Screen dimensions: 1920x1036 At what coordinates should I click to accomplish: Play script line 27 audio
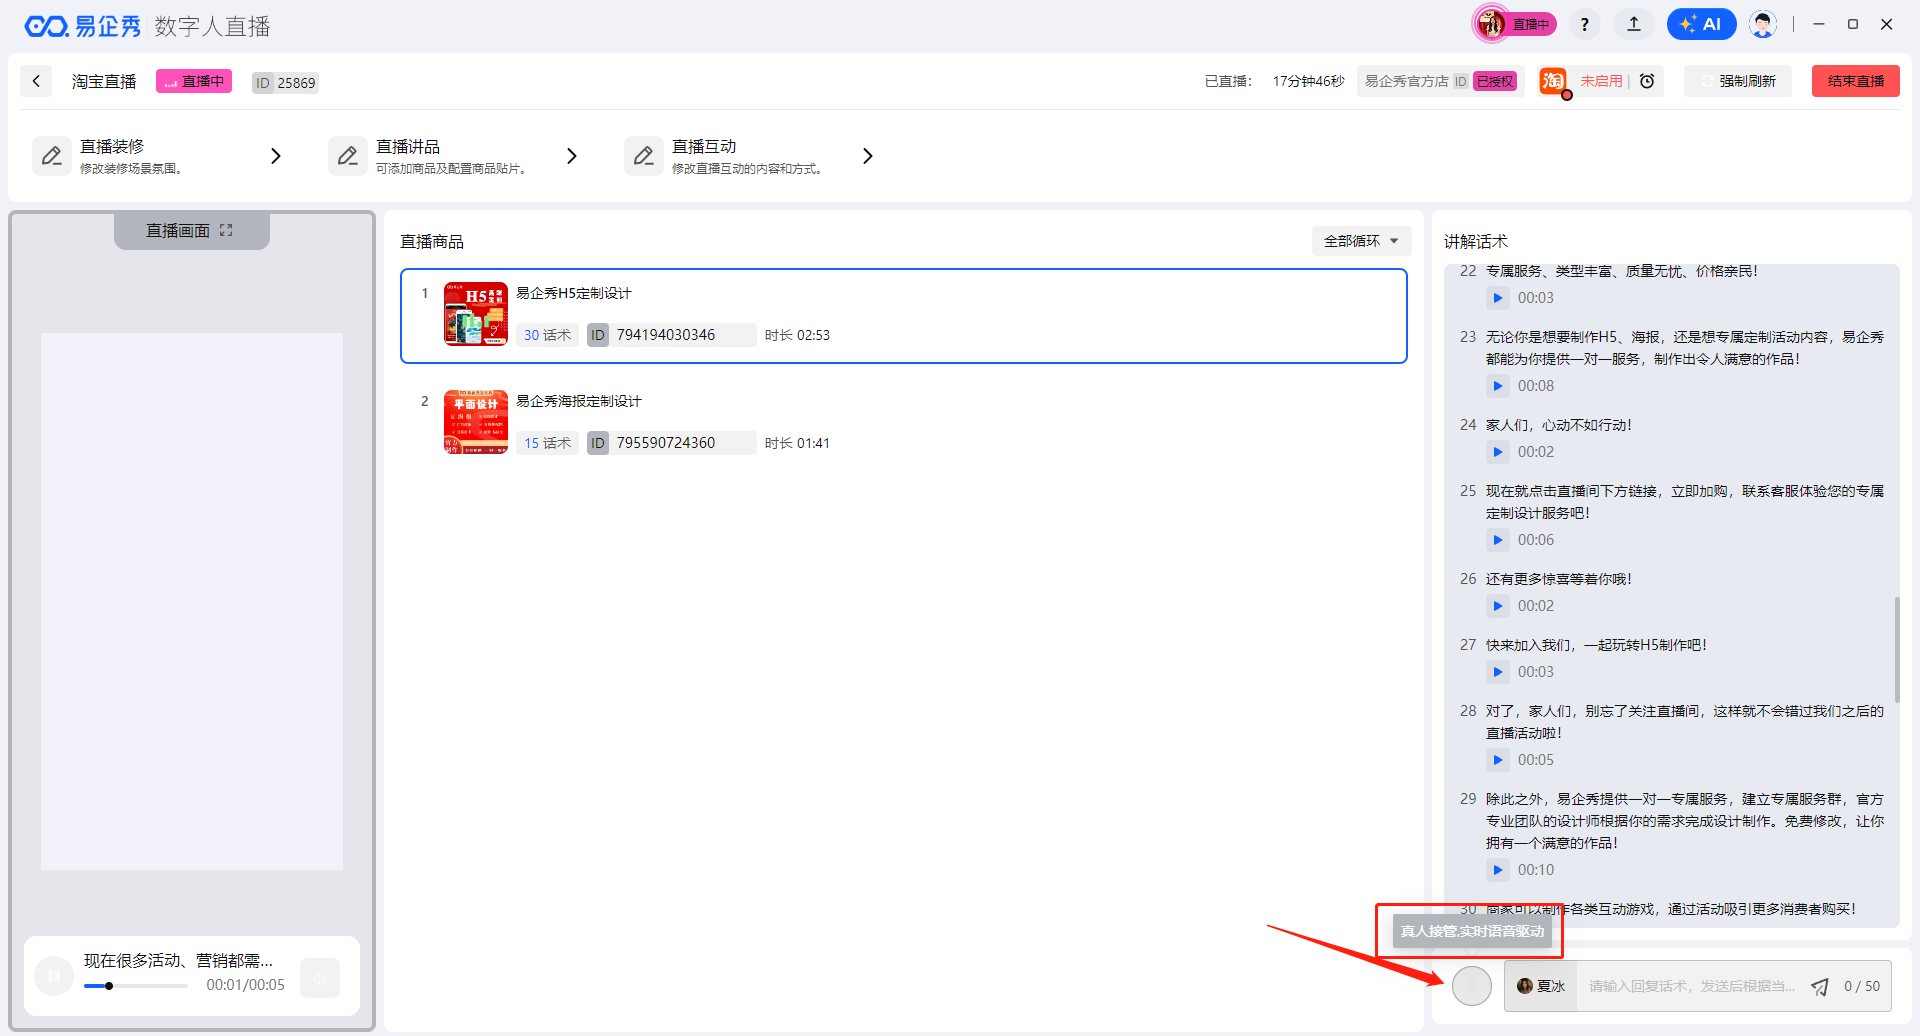click(x=1497, y=672)
